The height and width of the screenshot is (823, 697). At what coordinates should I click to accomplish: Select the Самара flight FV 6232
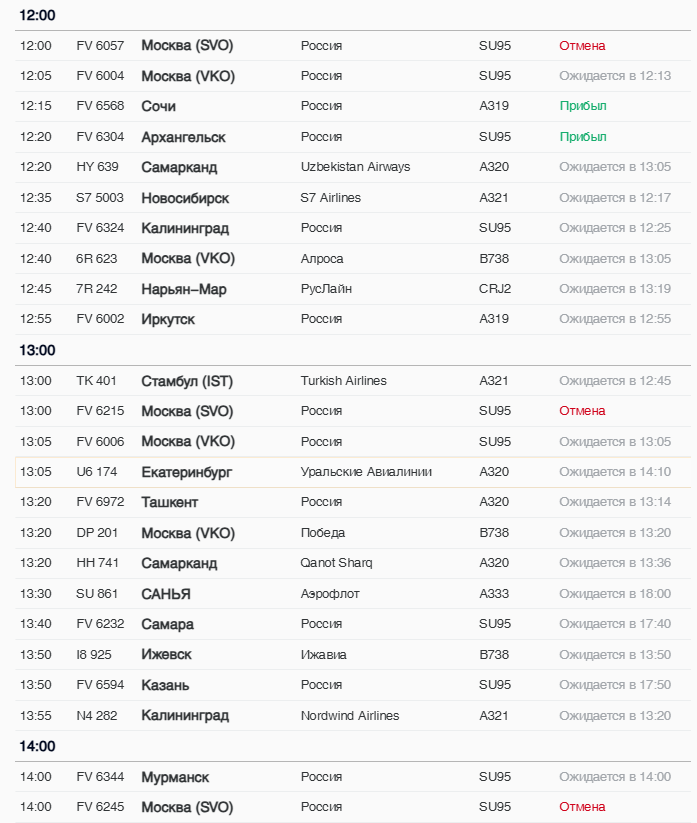click(x=167, y=624)
